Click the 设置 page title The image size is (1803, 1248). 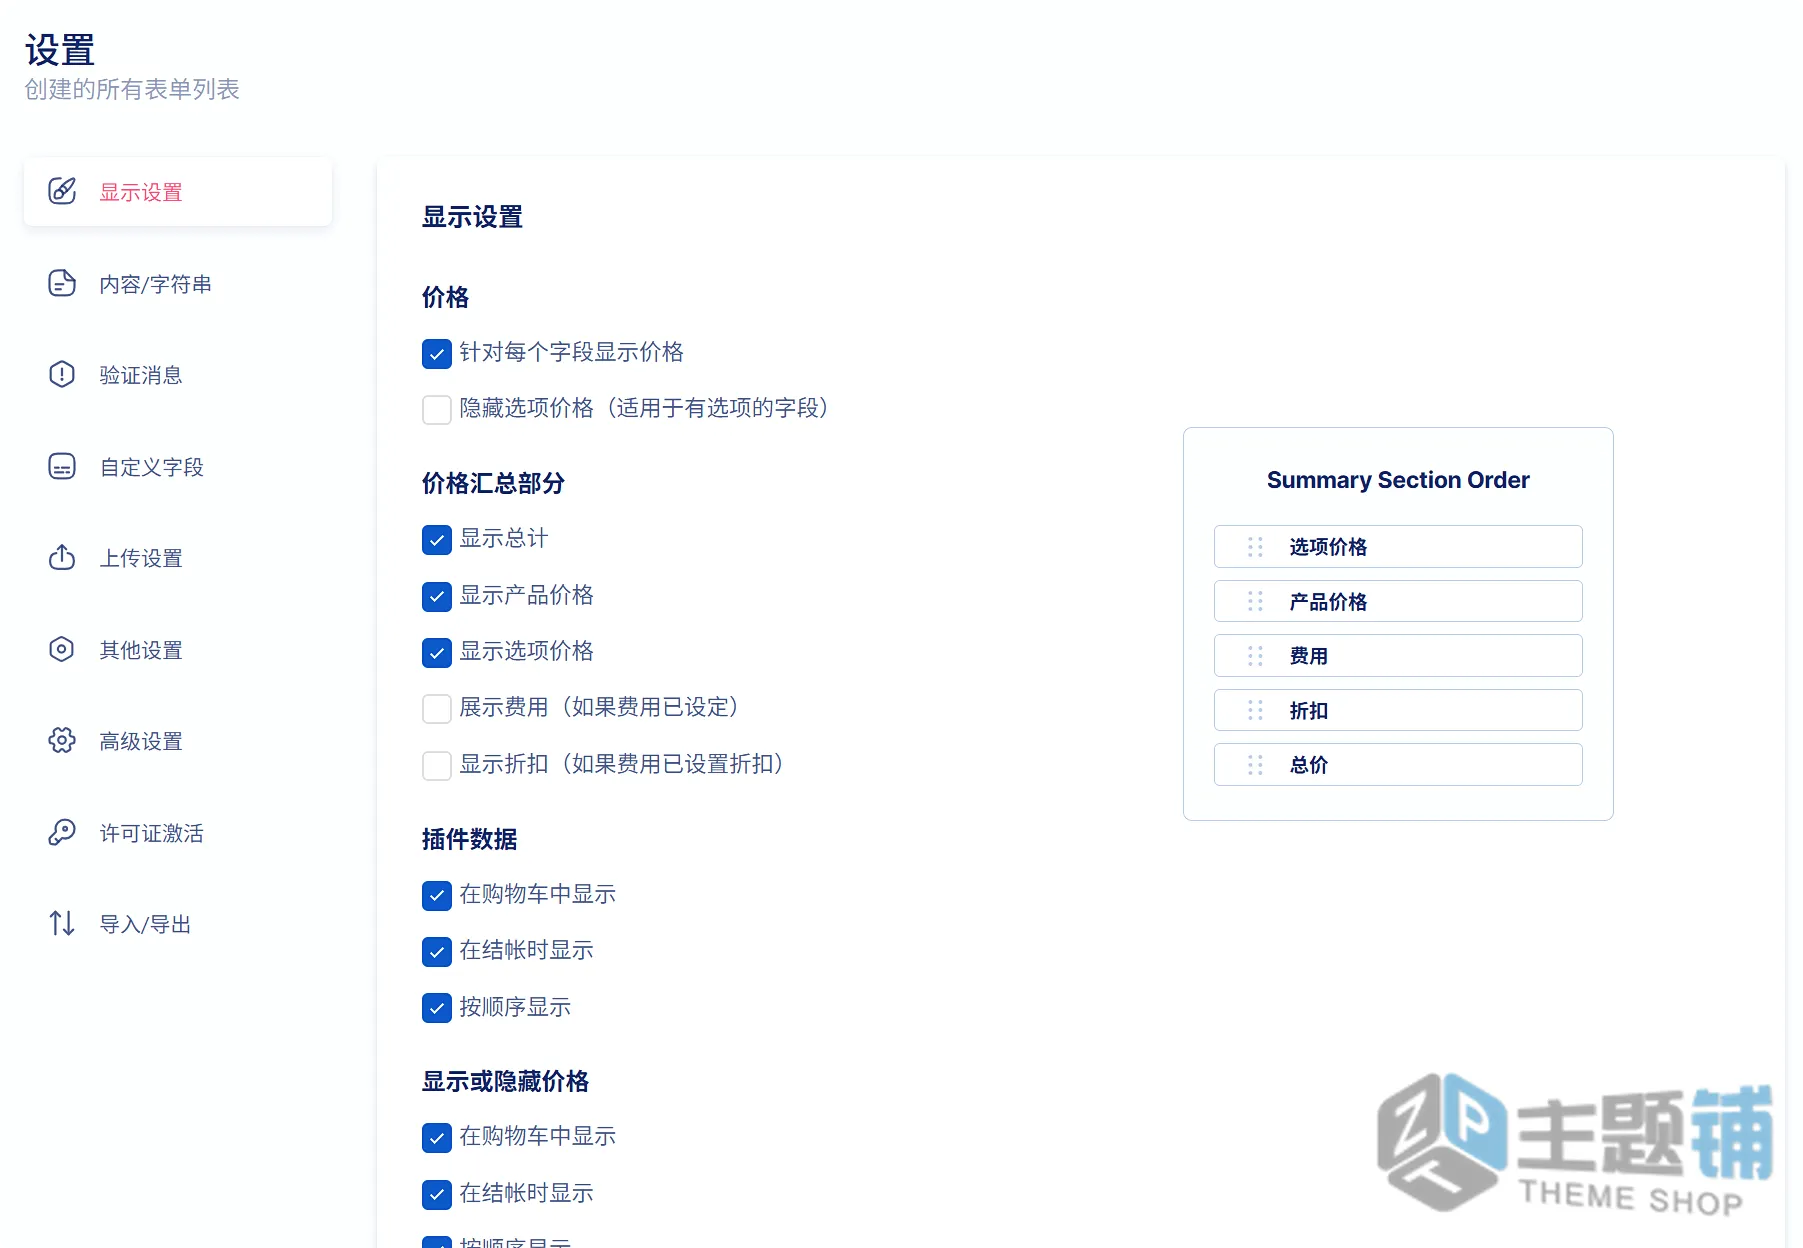click(60, 50)
